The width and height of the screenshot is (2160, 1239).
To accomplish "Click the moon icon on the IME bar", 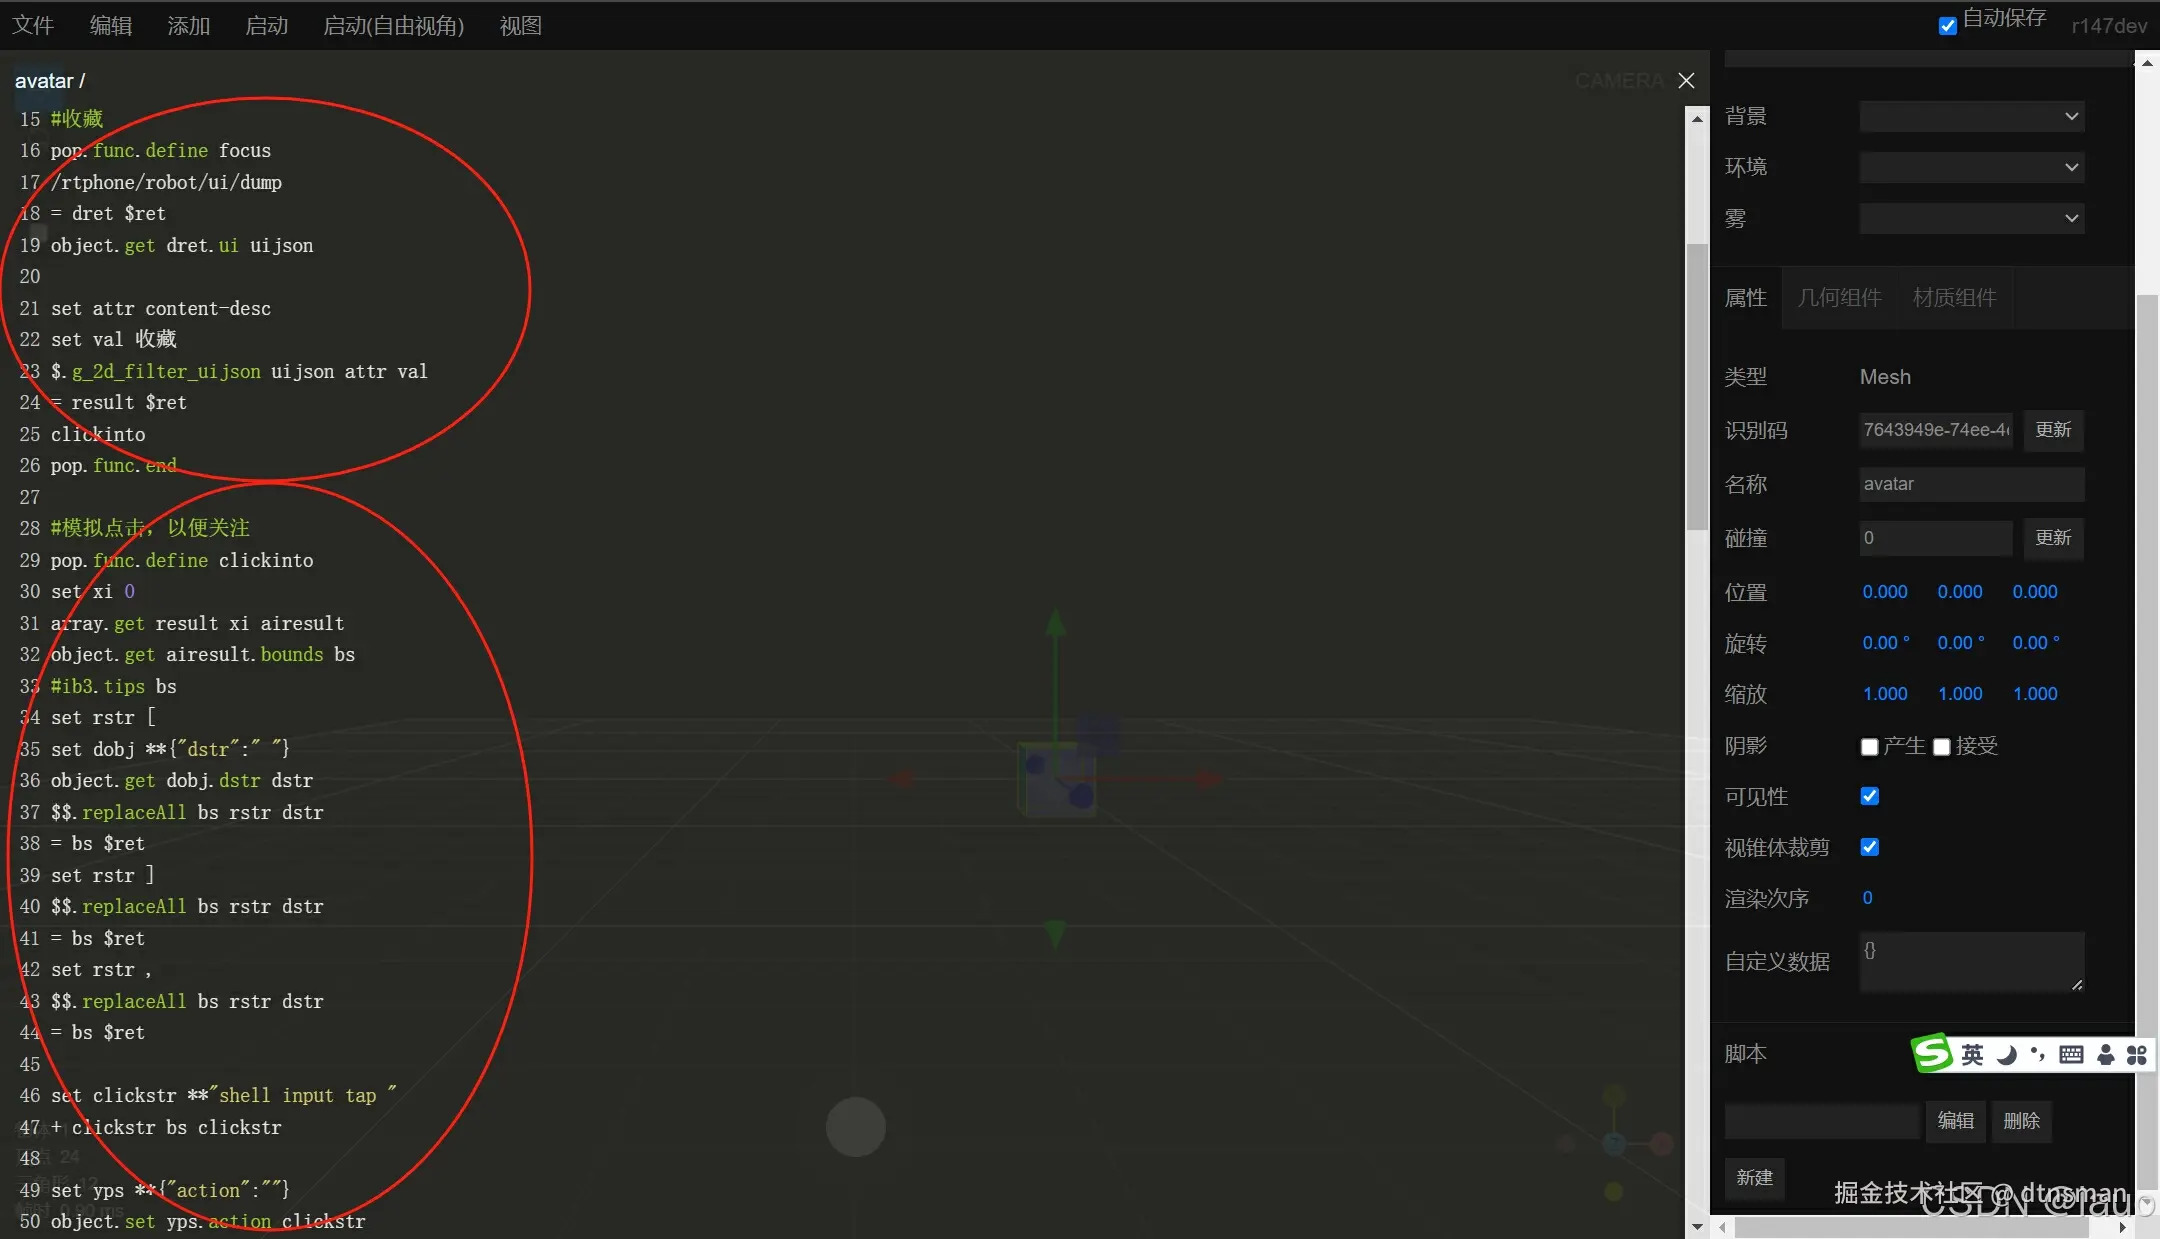I will click(2007, 1055).
